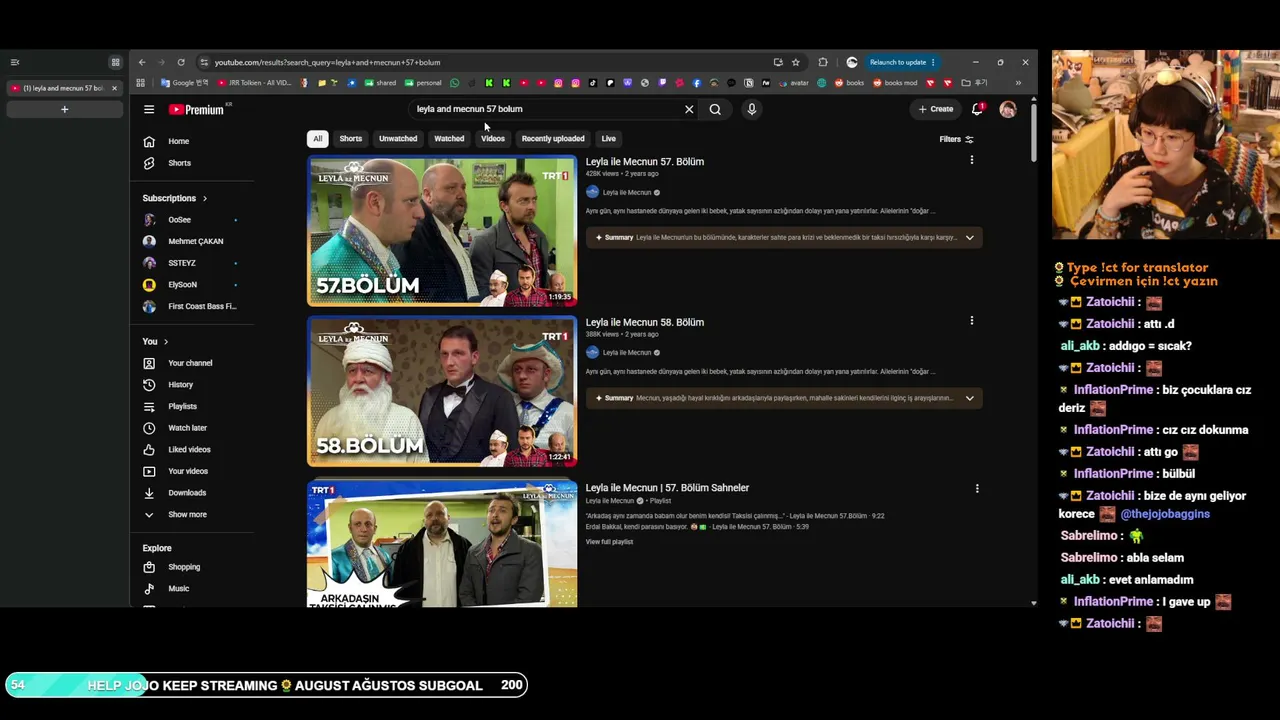Open the account avatar menu
This screenshot has height=720, width=1280.
pyautogui.click(x=1008, y=109)
